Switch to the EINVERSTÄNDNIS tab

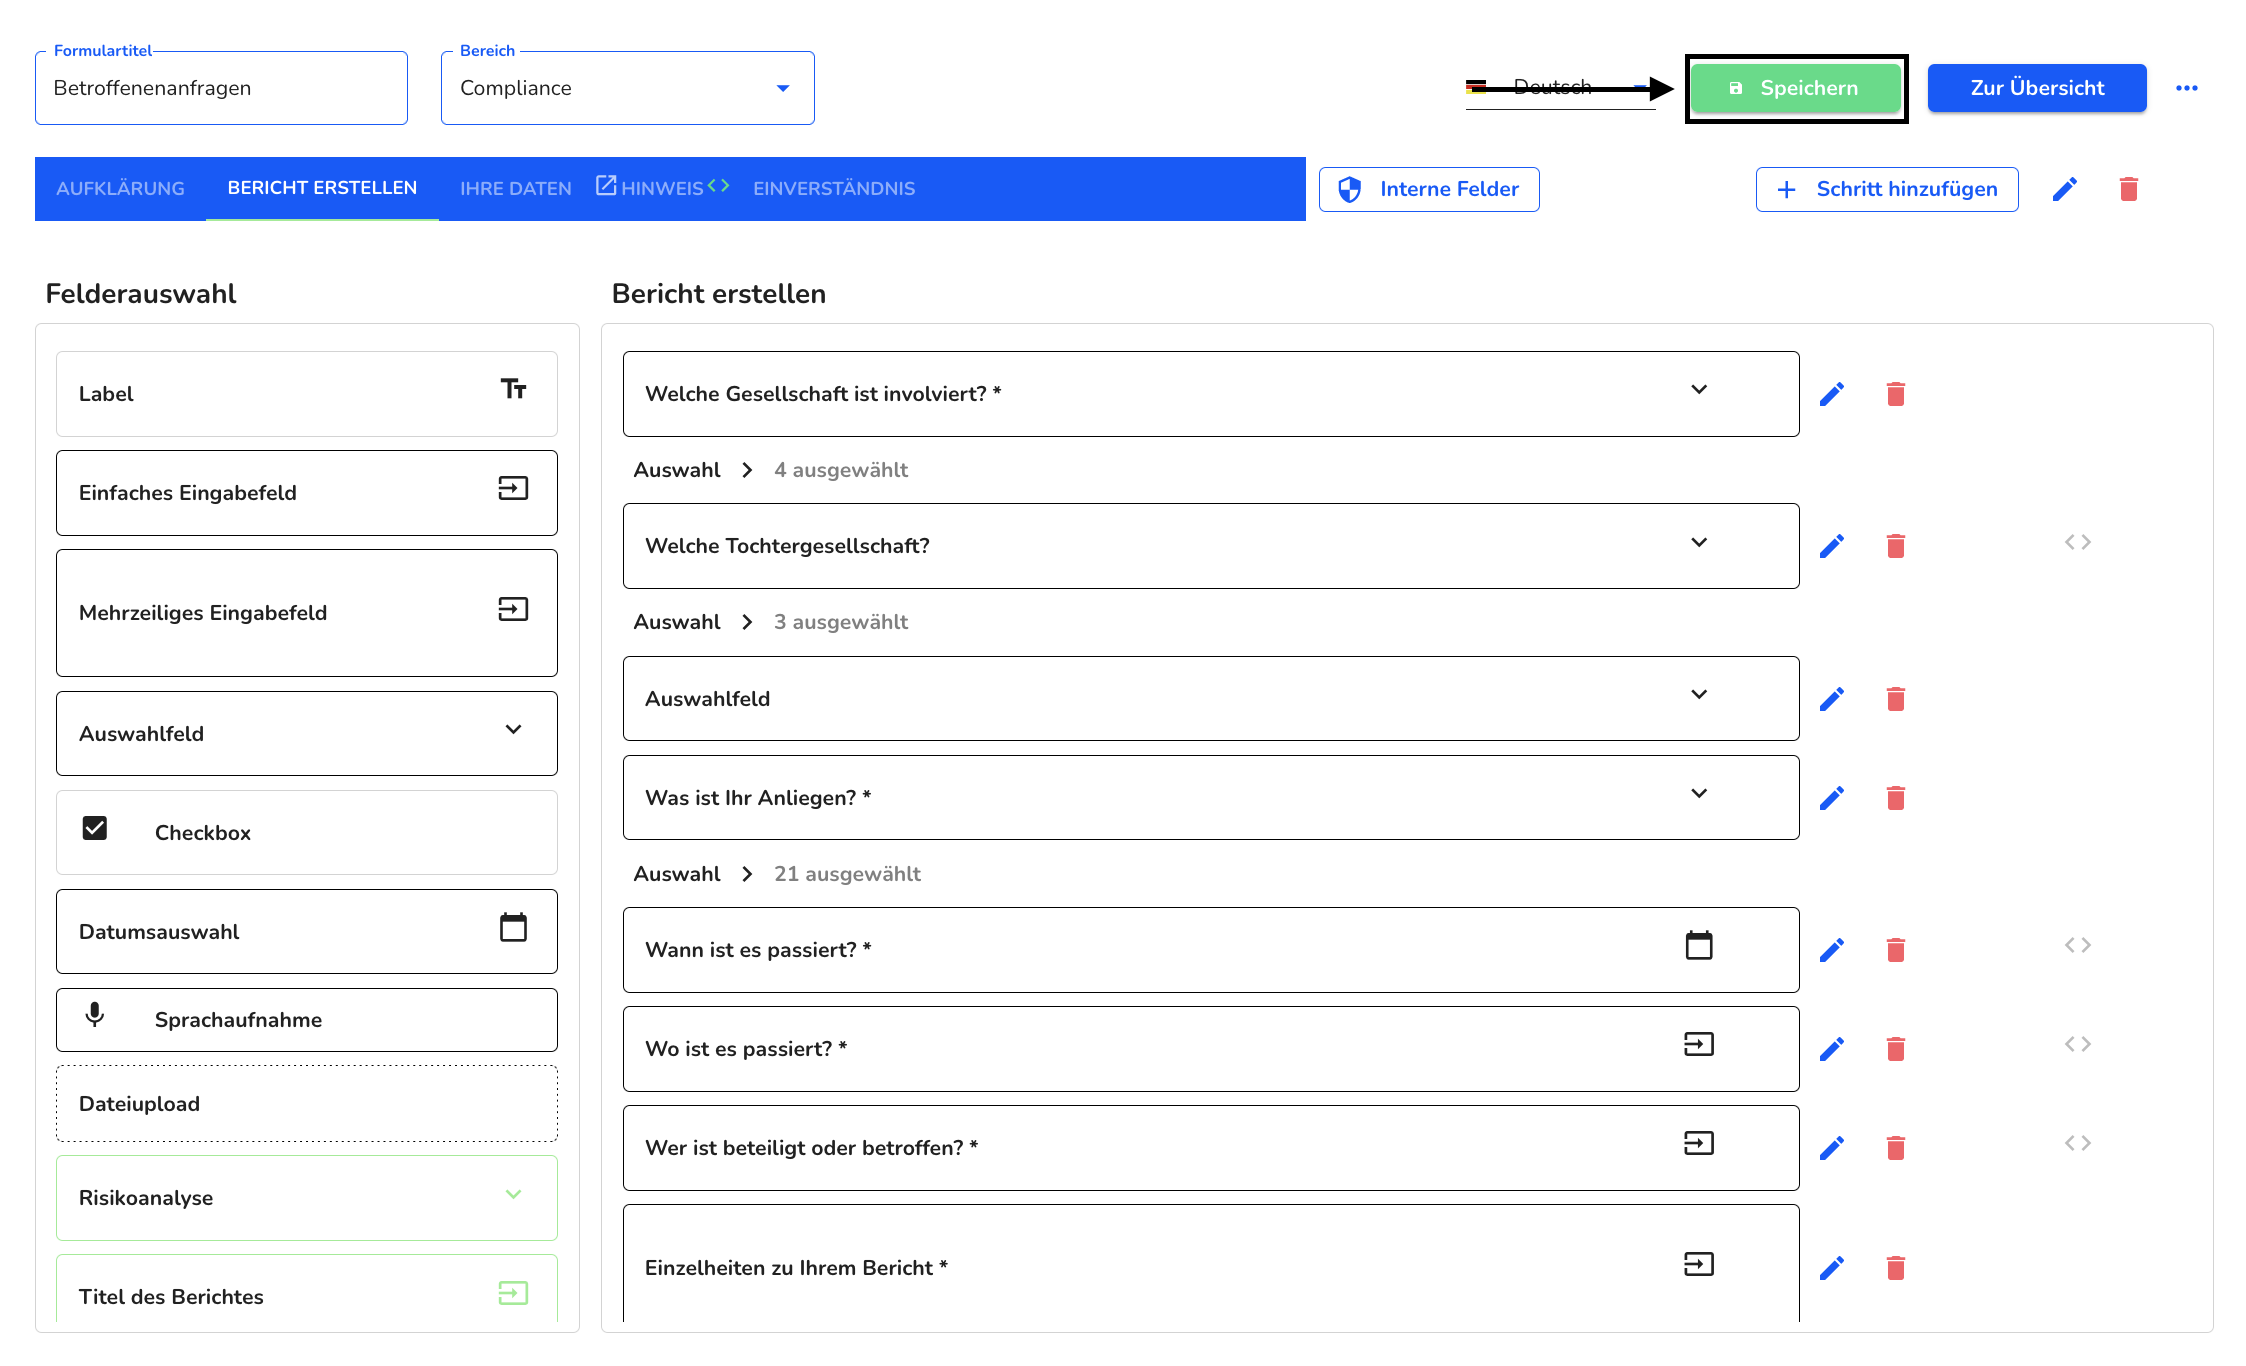(834, 188)
